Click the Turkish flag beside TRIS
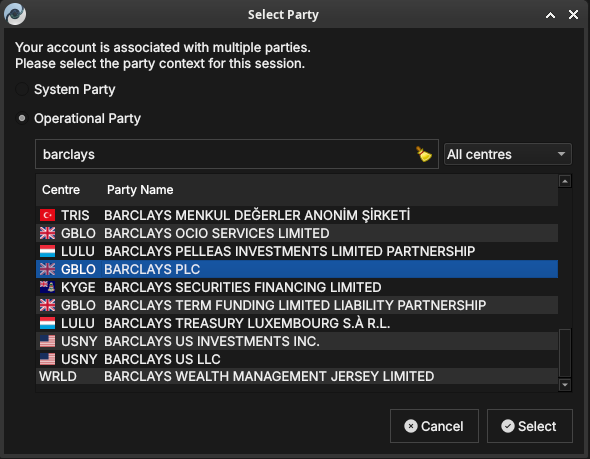 tap(47, 215)
